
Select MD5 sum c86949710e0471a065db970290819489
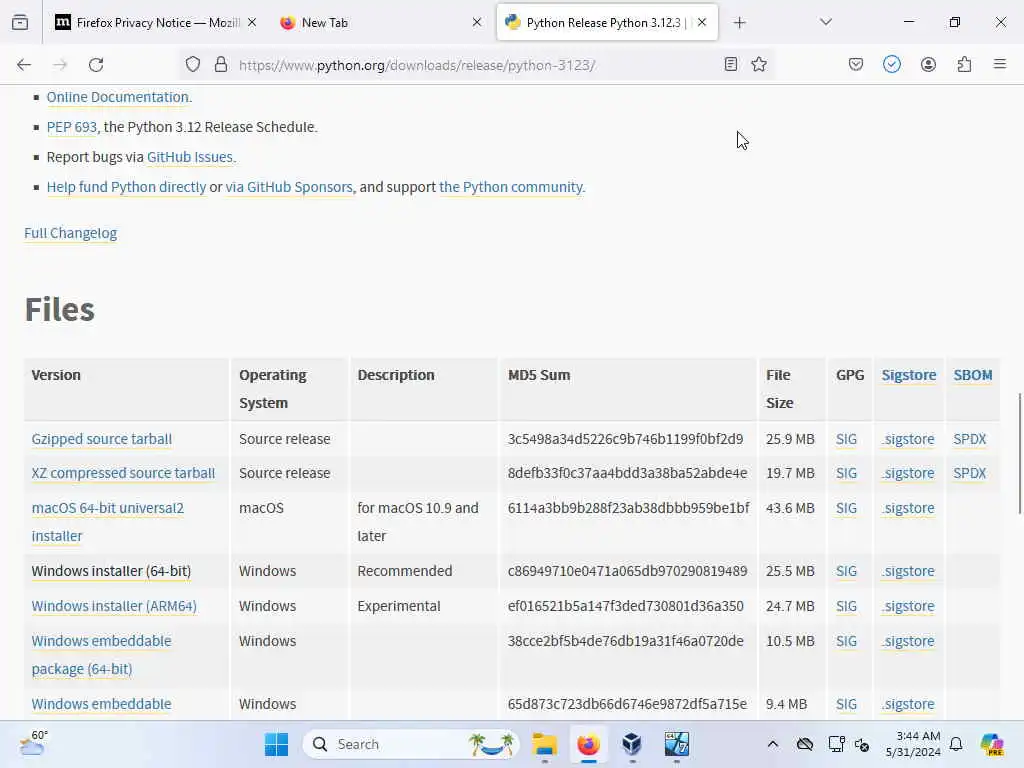tap(628, 571)
